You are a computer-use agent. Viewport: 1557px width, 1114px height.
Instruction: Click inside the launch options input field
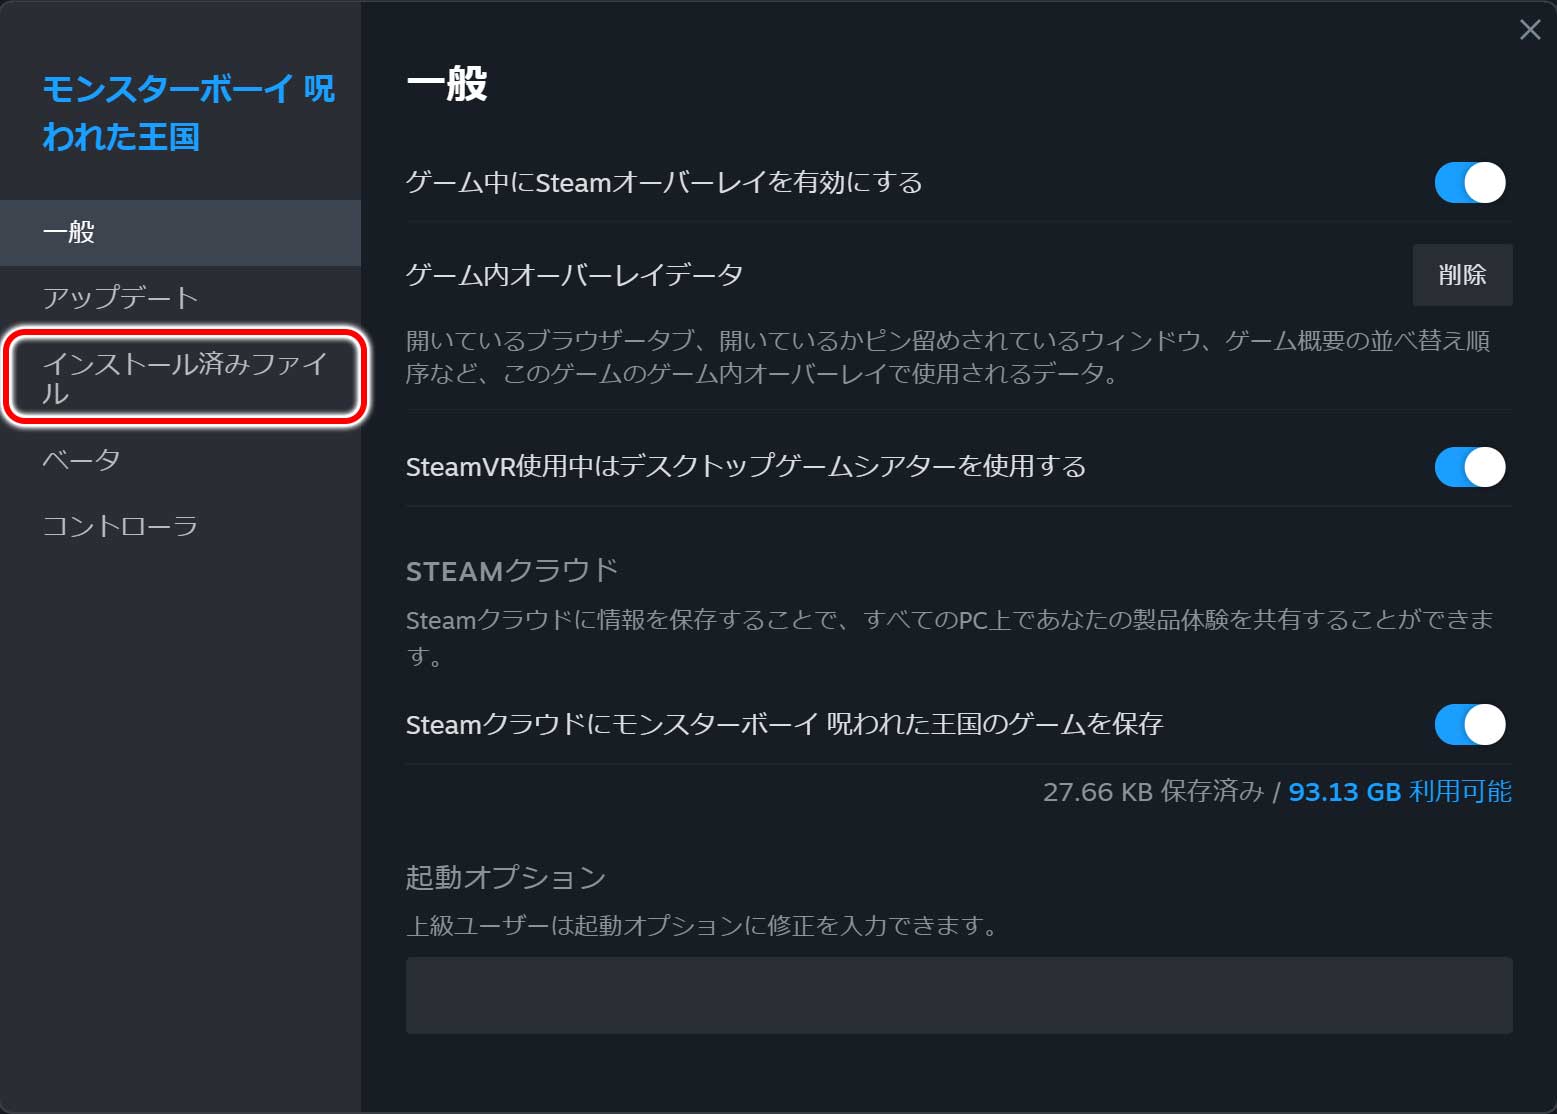[958, 995]
